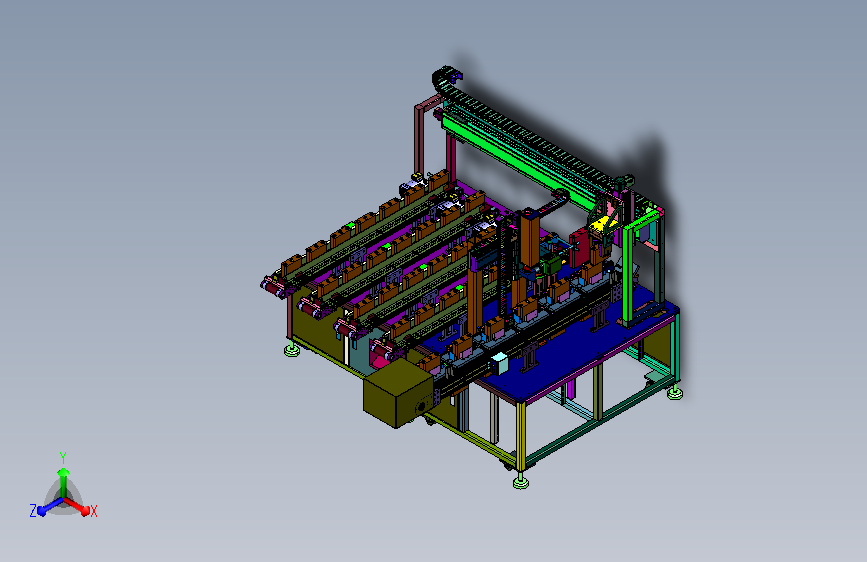The height and width of the screenshot is (562, 867).
Task: Select the small white box on the rail
Action: coord(499,363)
